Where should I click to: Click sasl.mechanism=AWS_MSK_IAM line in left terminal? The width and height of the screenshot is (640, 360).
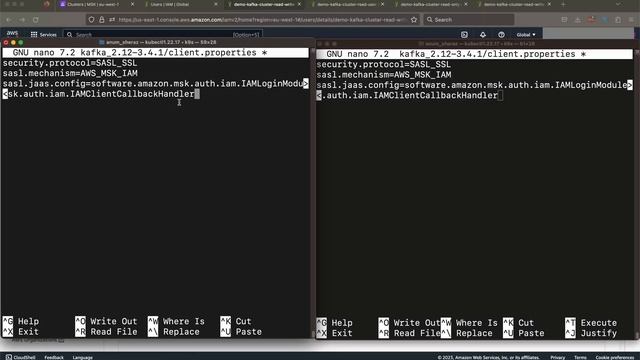click(70, 73)
